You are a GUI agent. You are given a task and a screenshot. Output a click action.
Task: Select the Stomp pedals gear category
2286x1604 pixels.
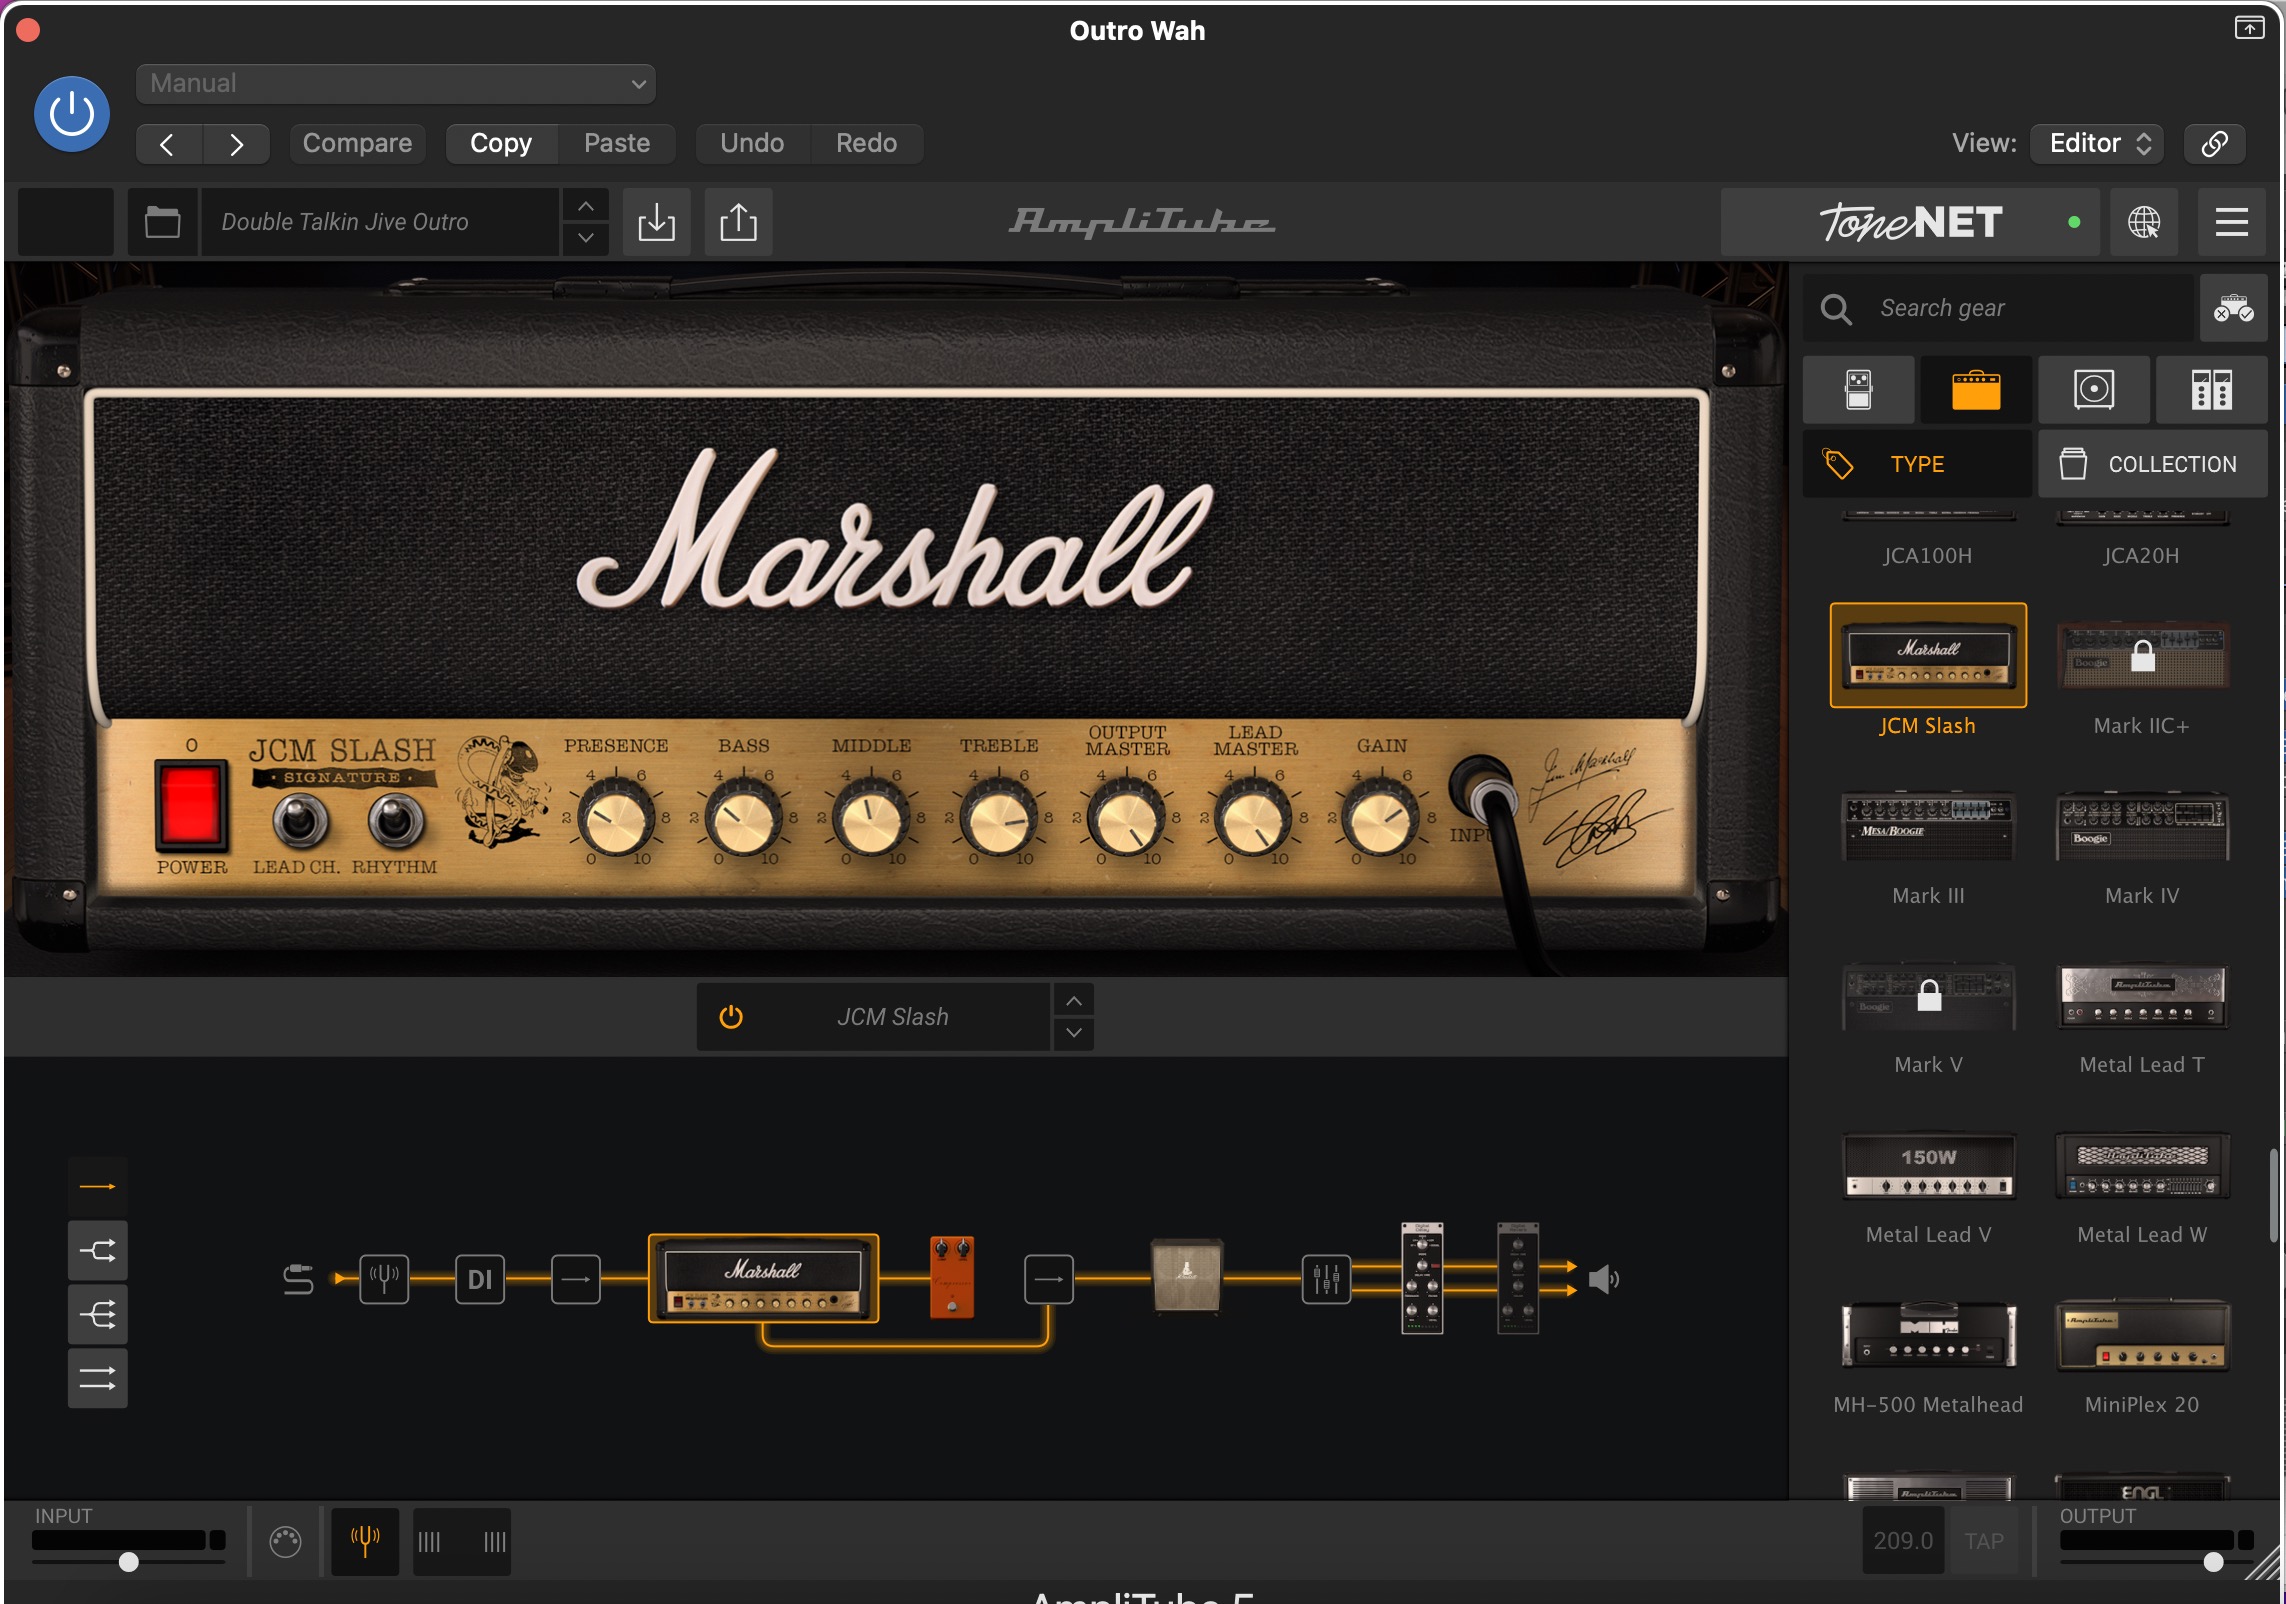coord(1859,389)
